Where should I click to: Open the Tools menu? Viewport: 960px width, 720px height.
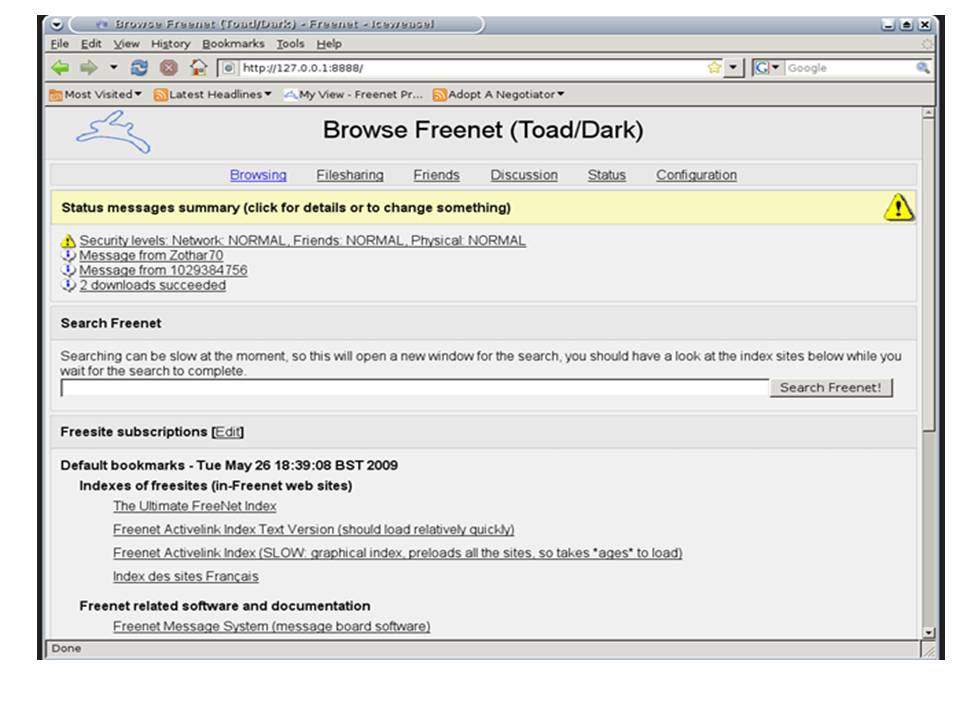coord(290,43)
